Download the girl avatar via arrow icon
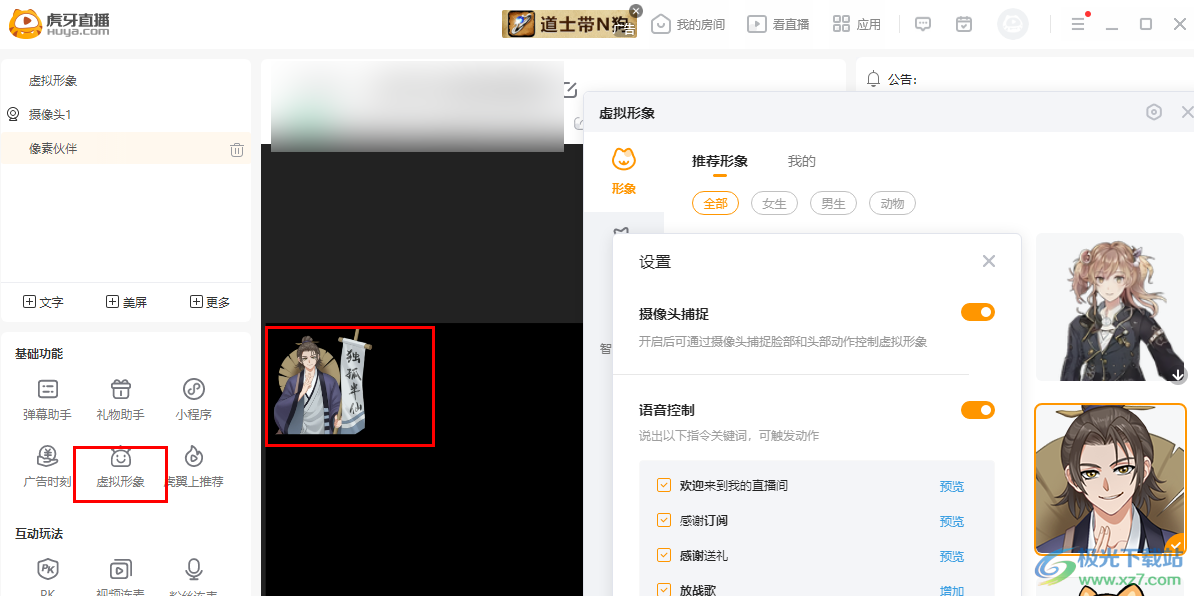This screenshot has width=1194, height=596. coord(1178,374)
